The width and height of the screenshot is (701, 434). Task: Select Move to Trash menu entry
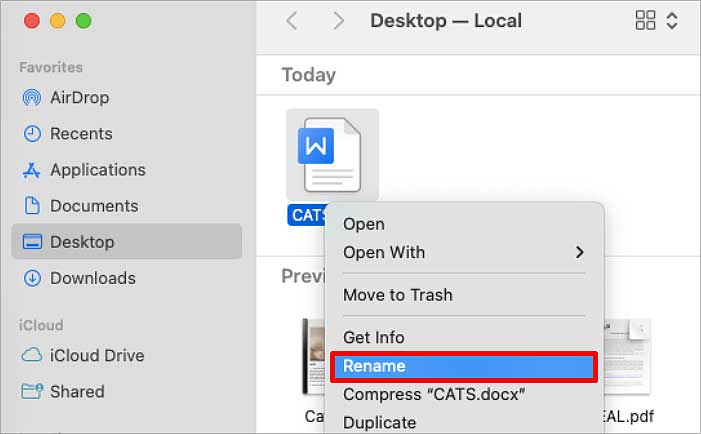(398, 295)
